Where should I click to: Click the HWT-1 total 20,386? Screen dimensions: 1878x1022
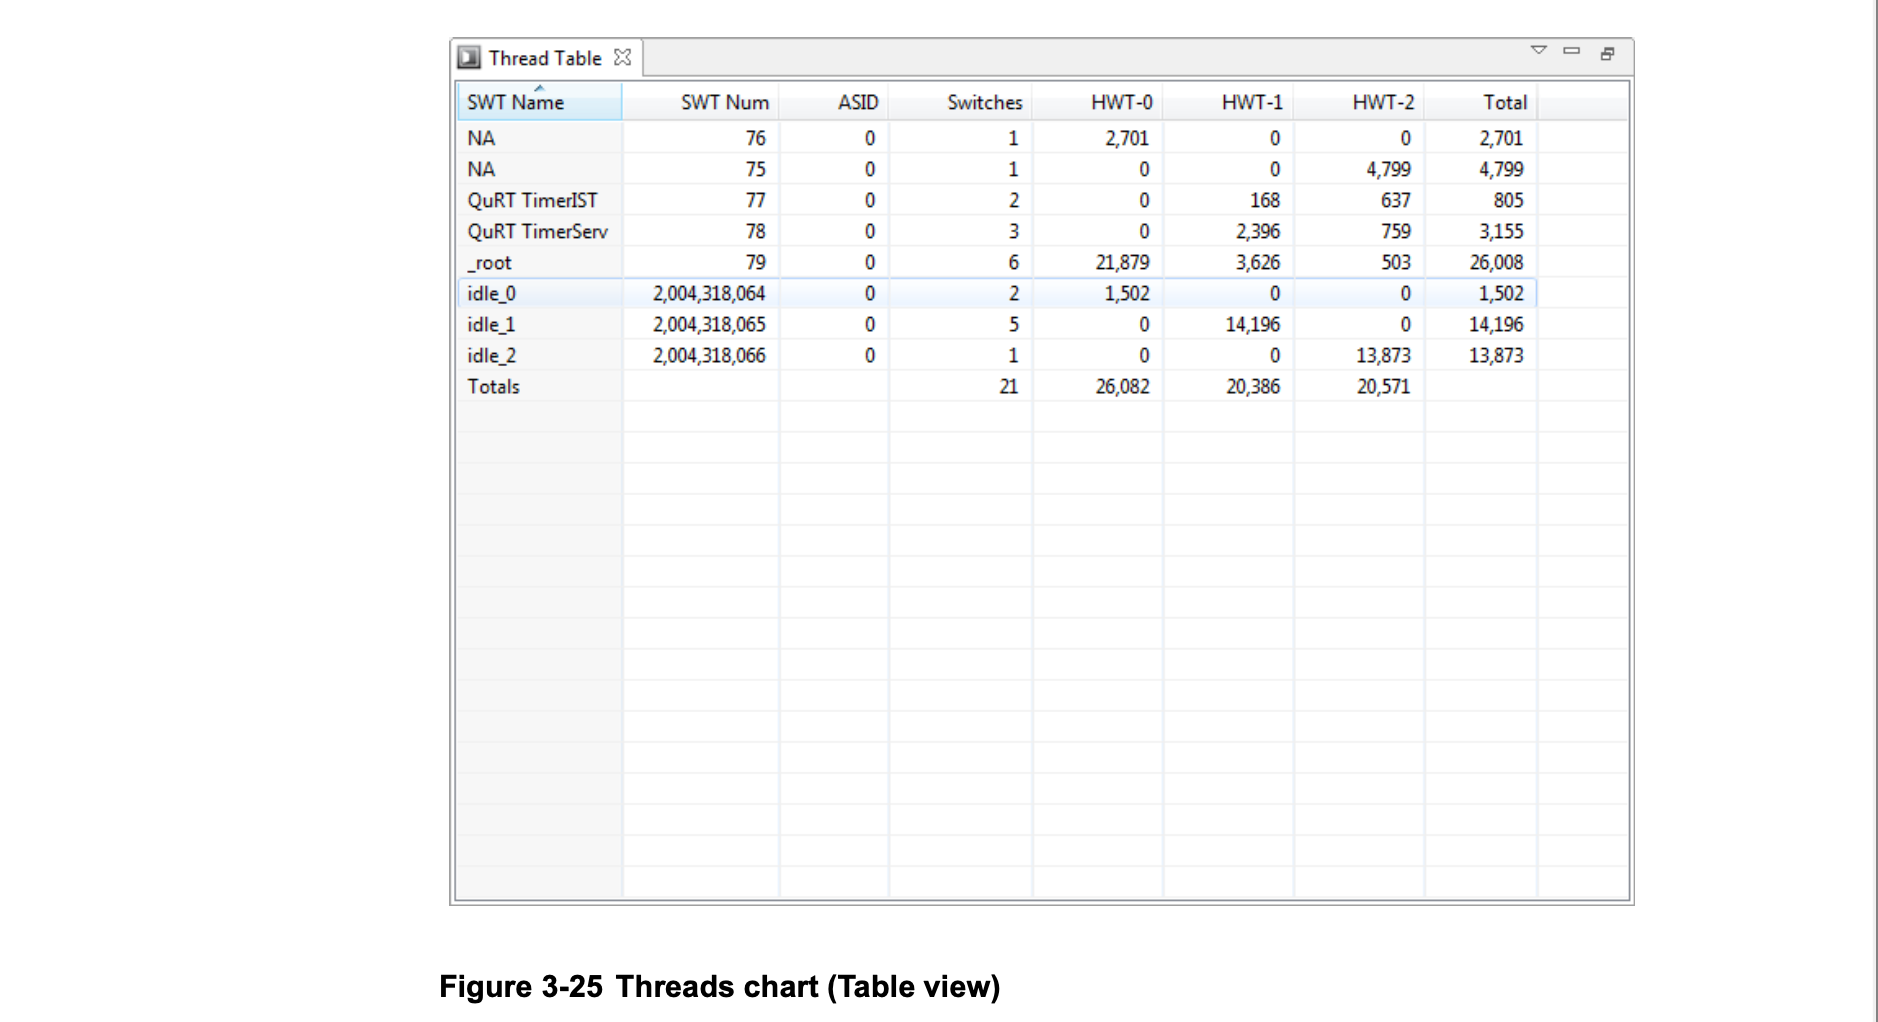tap(1253, 386)
